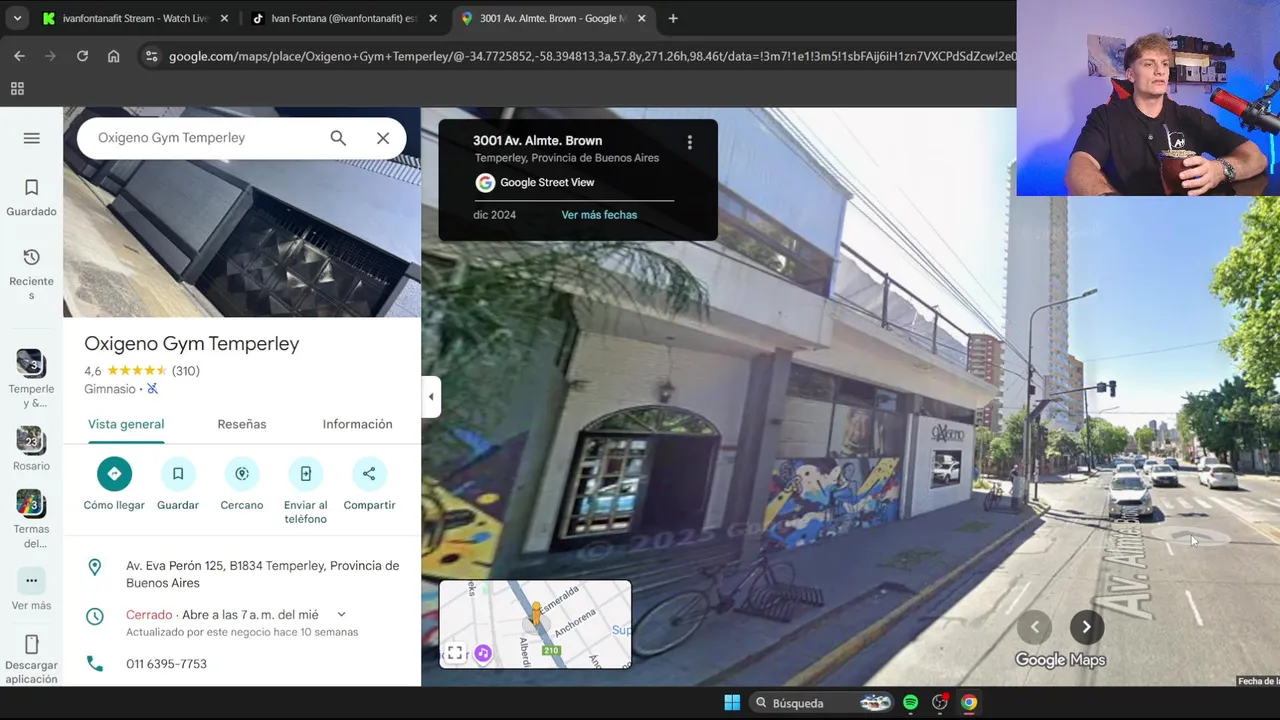
Task: Click the minimap expand fullscreen icon
Action: 455,653
